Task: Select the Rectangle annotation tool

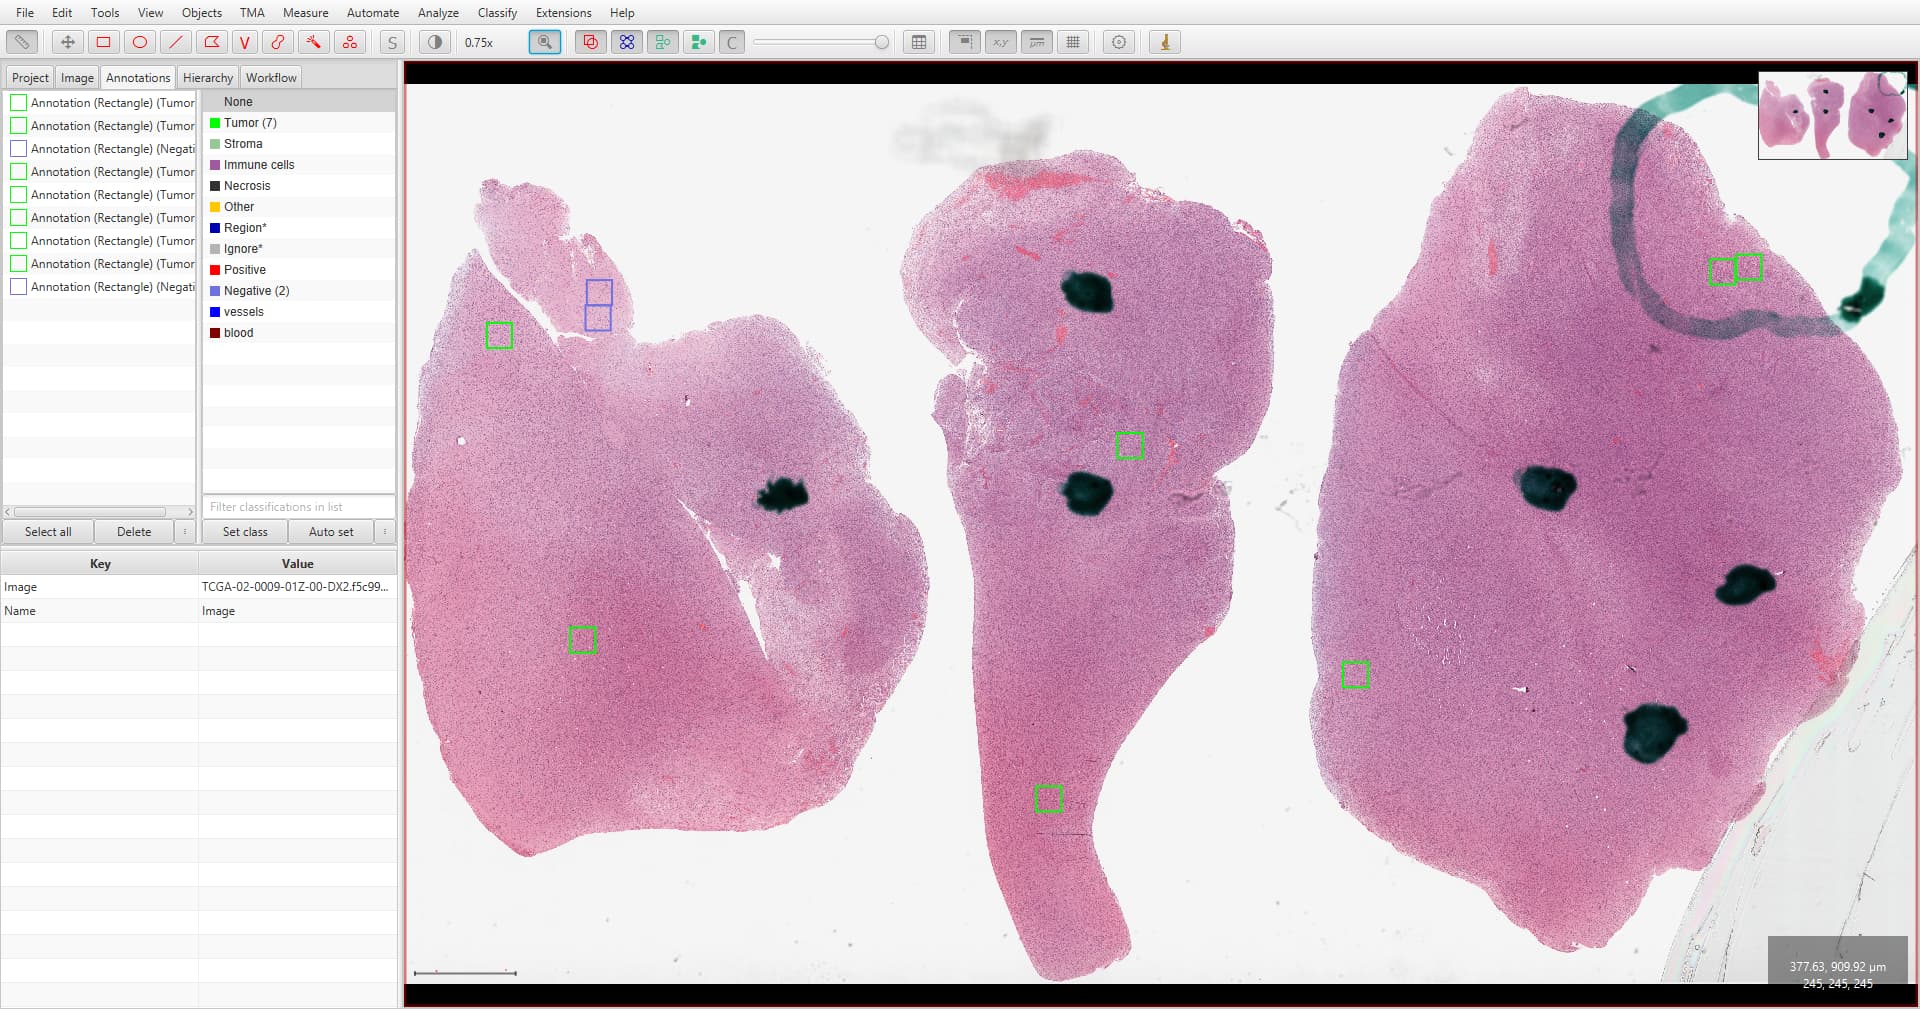Action: point(103,42)
